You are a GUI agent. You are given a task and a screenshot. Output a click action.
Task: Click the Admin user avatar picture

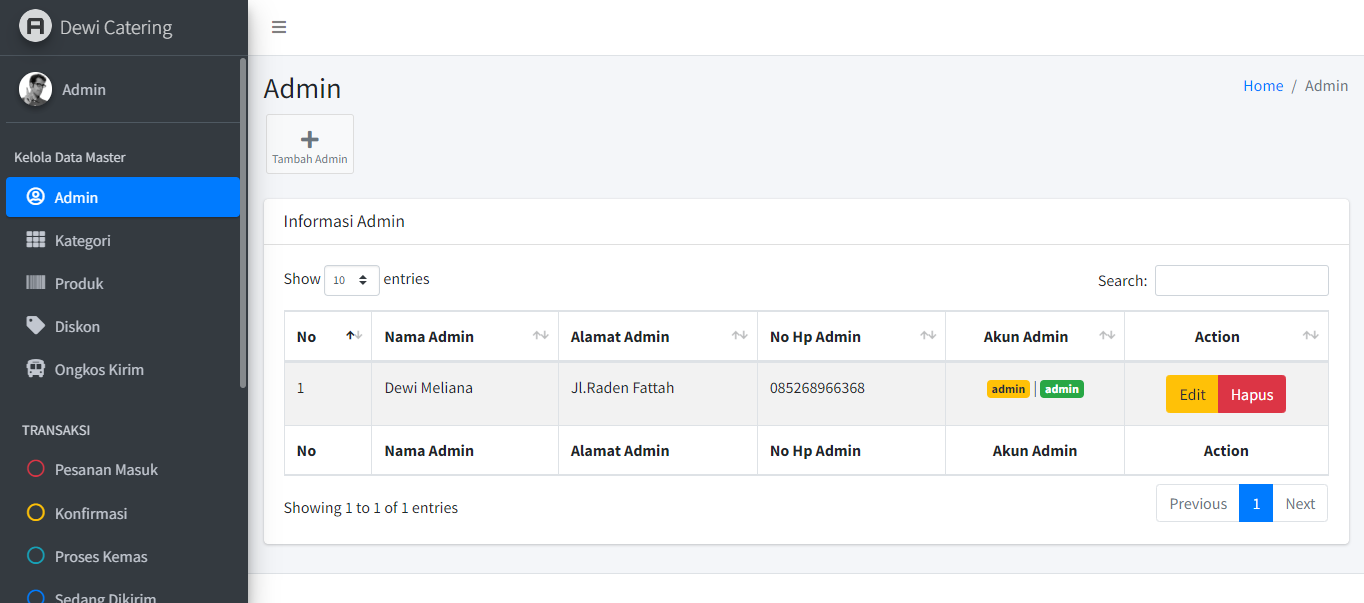tap(35, 89)
